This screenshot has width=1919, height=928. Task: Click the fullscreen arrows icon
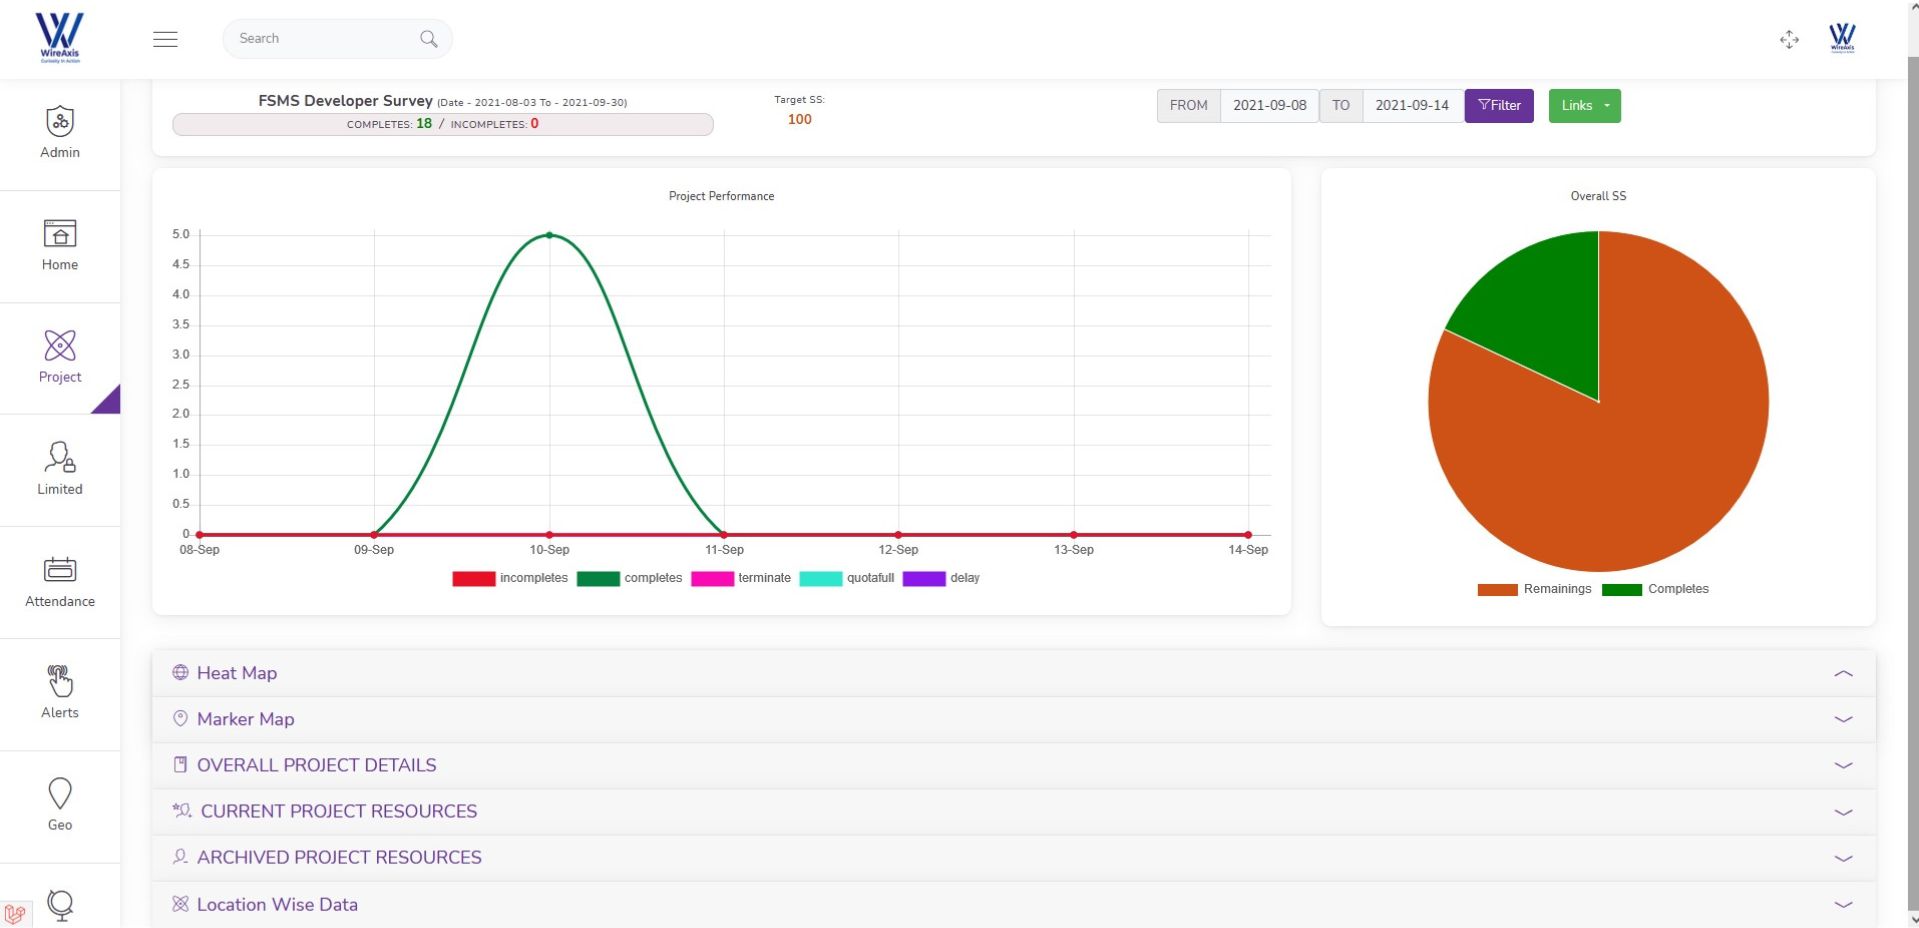pyautogui.click(x=1789, y=40)
